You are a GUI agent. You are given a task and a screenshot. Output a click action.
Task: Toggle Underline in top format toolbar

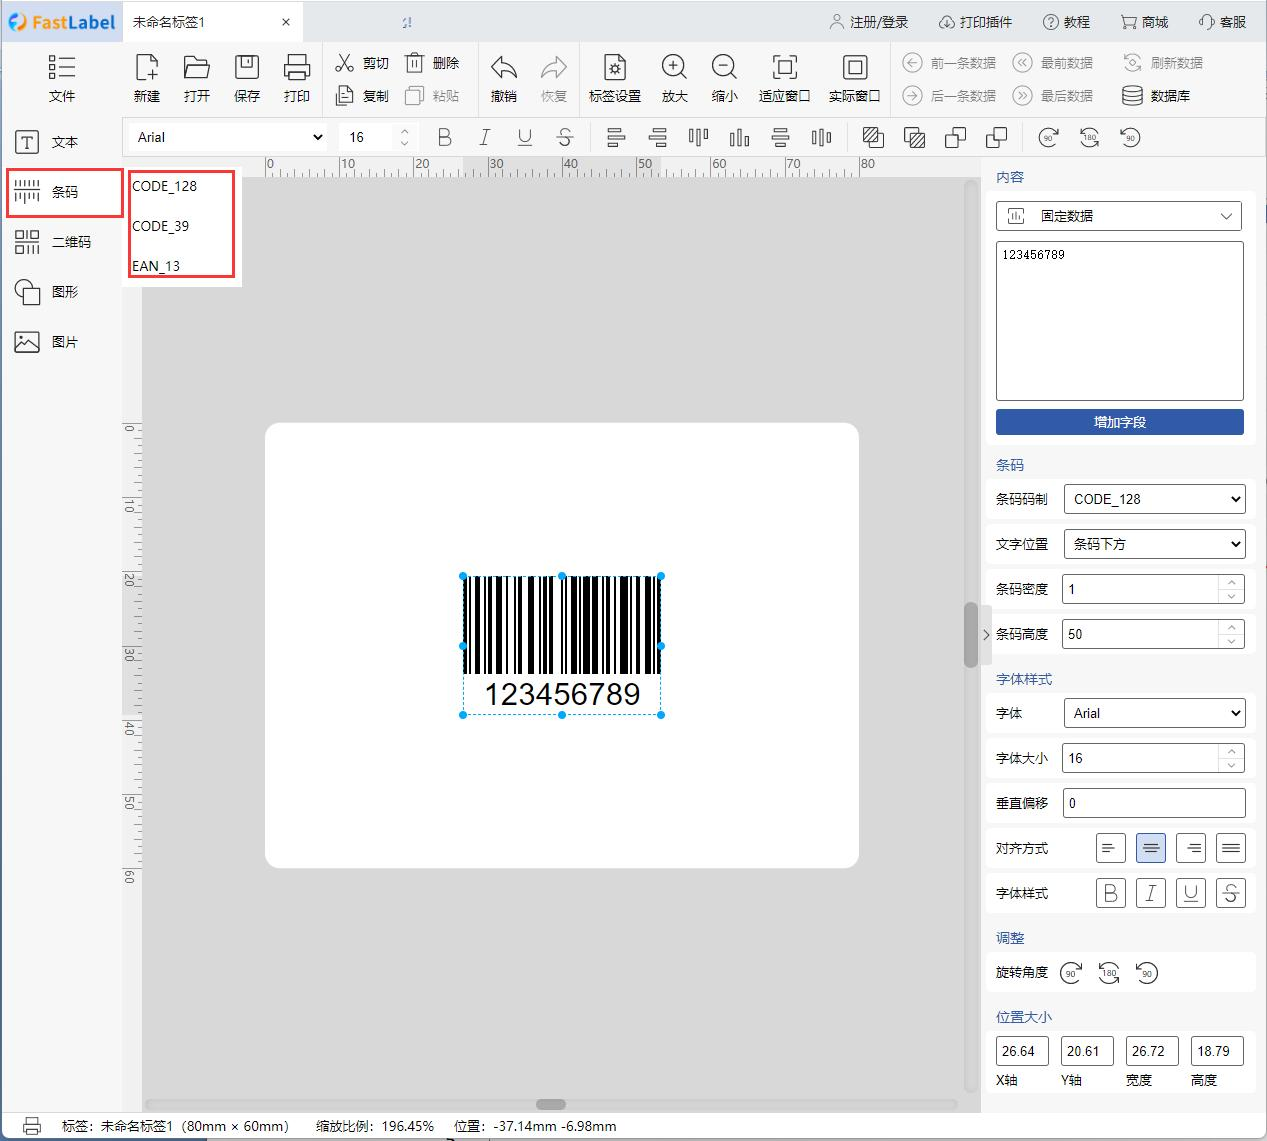click(525, 137)
